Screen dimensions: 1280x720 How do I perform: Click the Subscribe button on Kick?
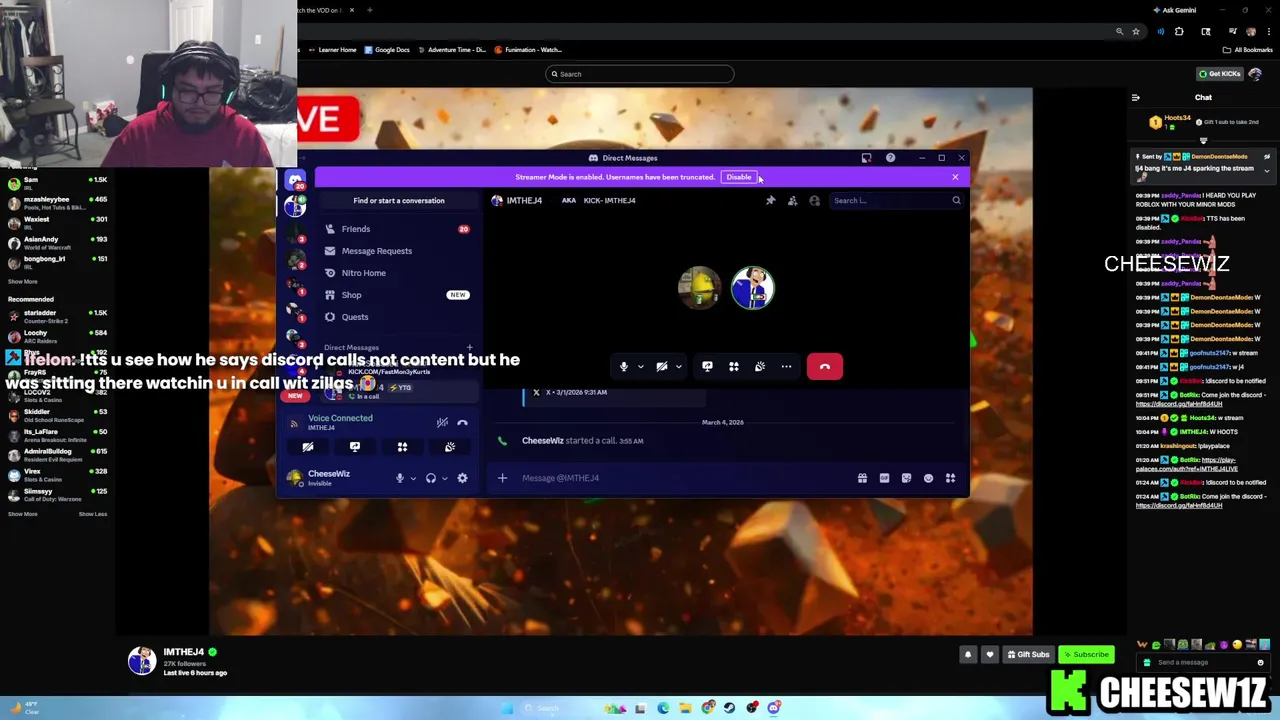pos(1086,655)
